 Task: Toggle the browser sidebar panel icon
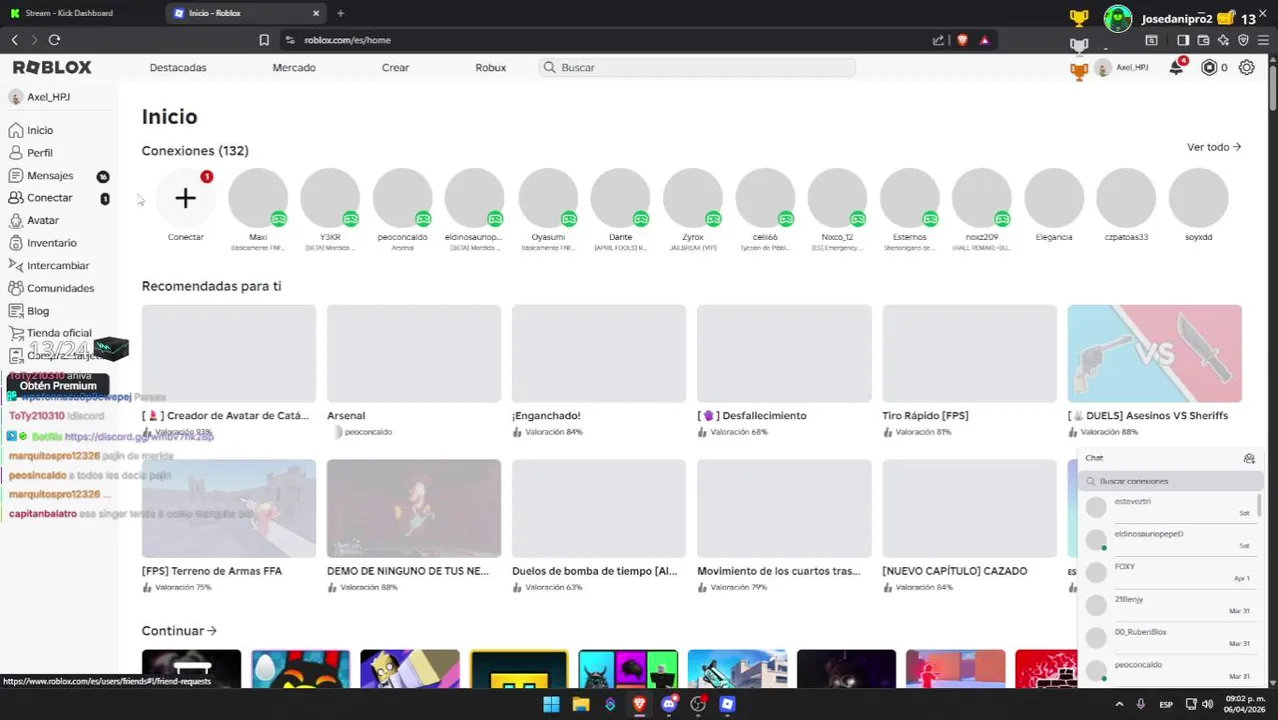tap(1183, 40)
